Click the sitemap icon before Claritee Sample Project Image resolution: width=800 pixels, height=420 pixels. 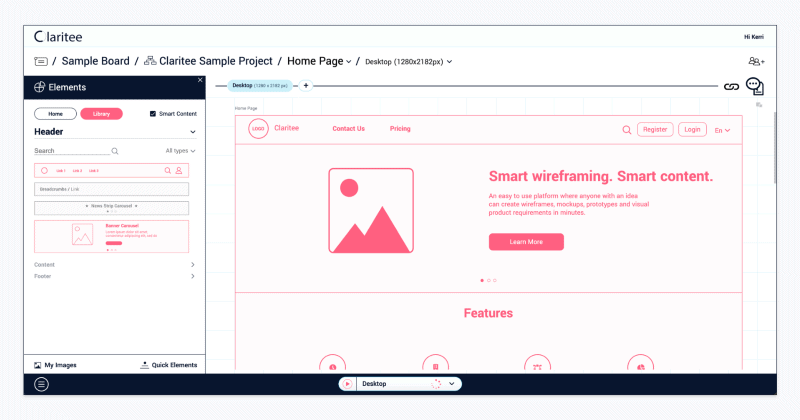pyautogui.click(x=150, y=61)
